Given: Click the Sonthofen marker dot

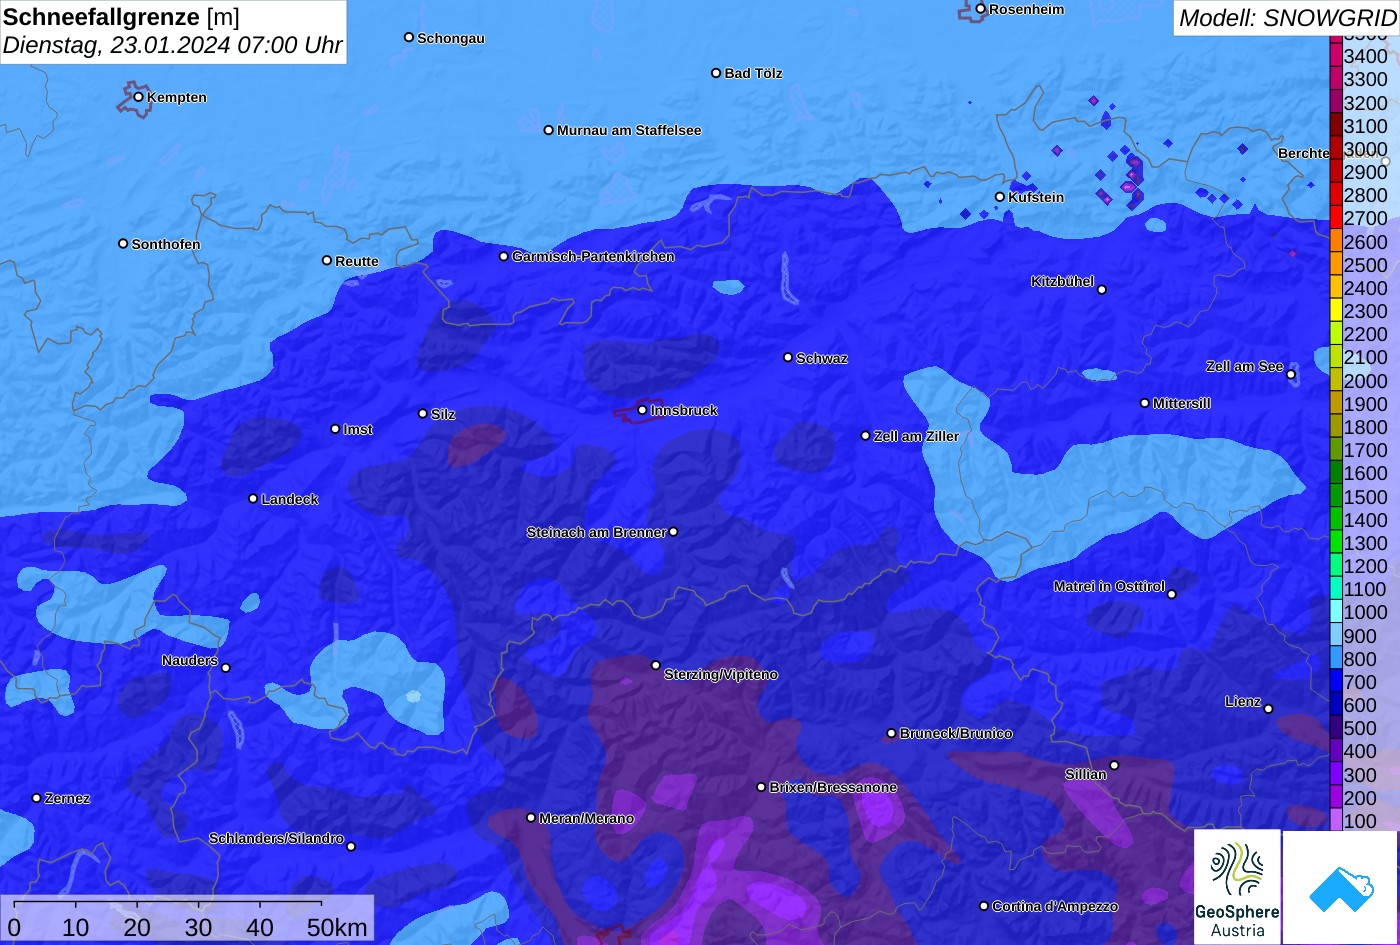Looking at the screenshot, I should [x=123, y=243].
